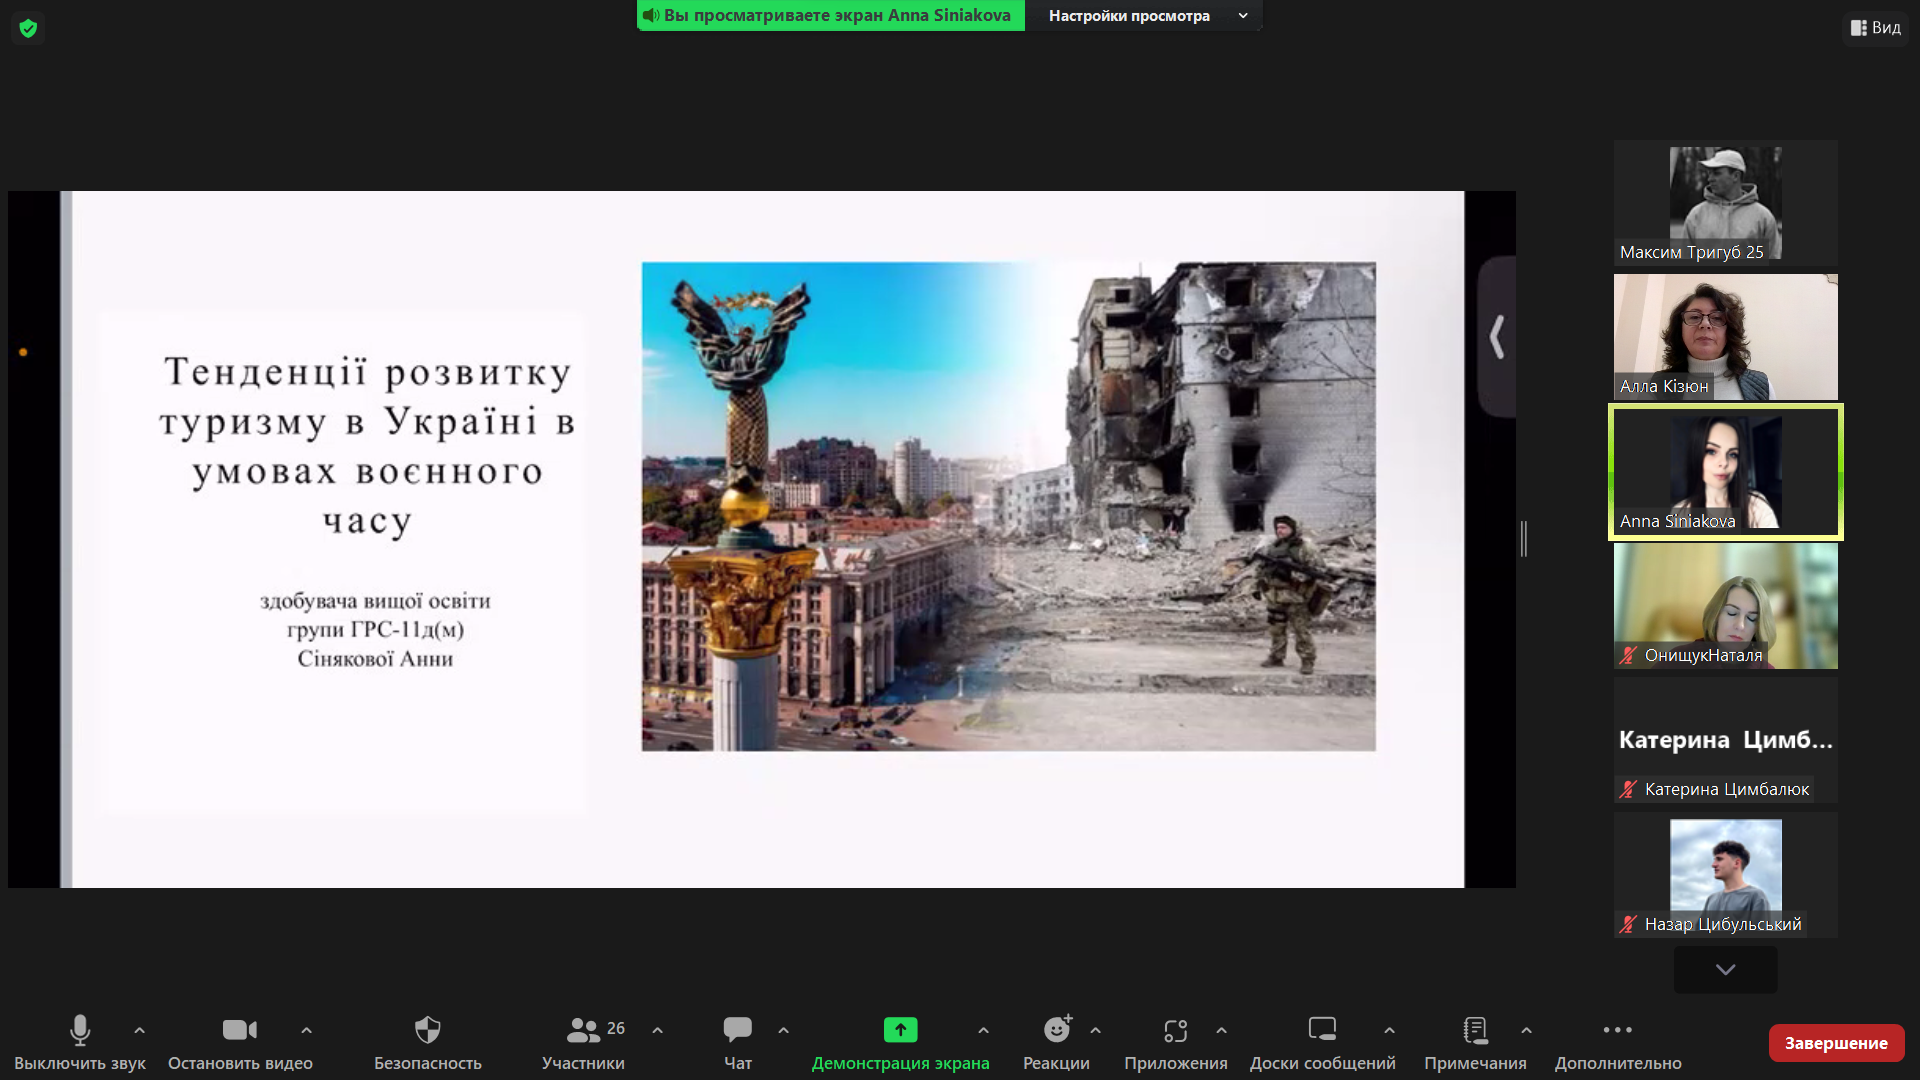Open the Вид view menu
This screenshot has height=1080, width=1920.
coord(1876,28)
